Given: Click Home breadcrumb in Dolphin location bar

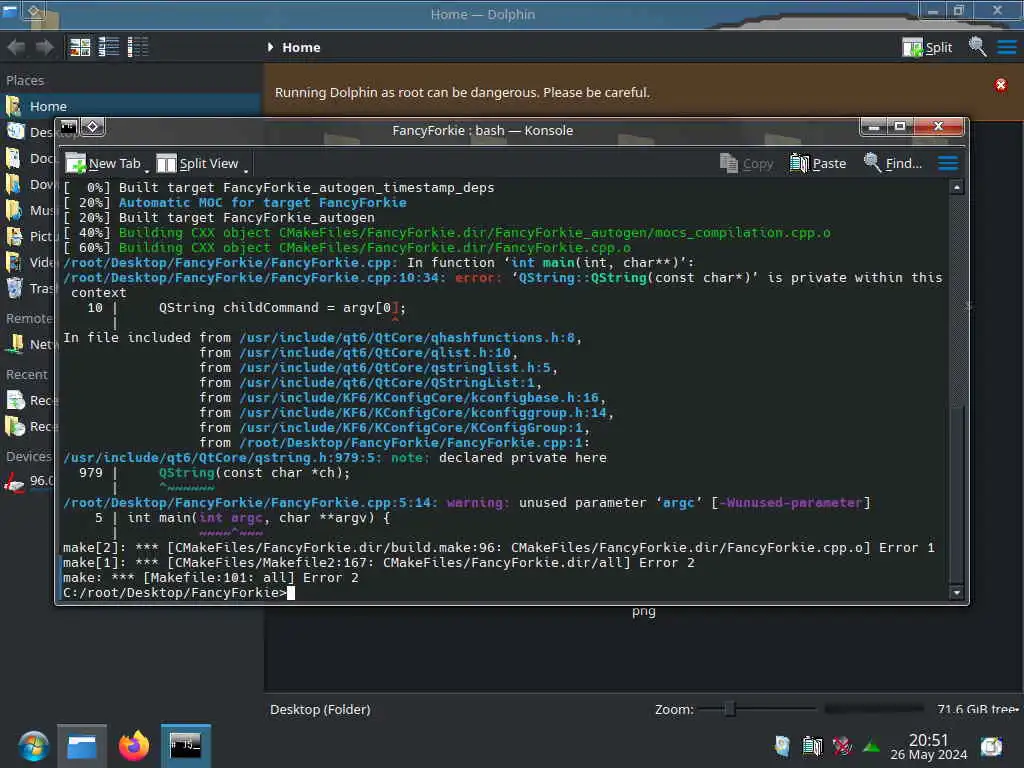Looking at the screenshot, I should click(x=301, y=48).
